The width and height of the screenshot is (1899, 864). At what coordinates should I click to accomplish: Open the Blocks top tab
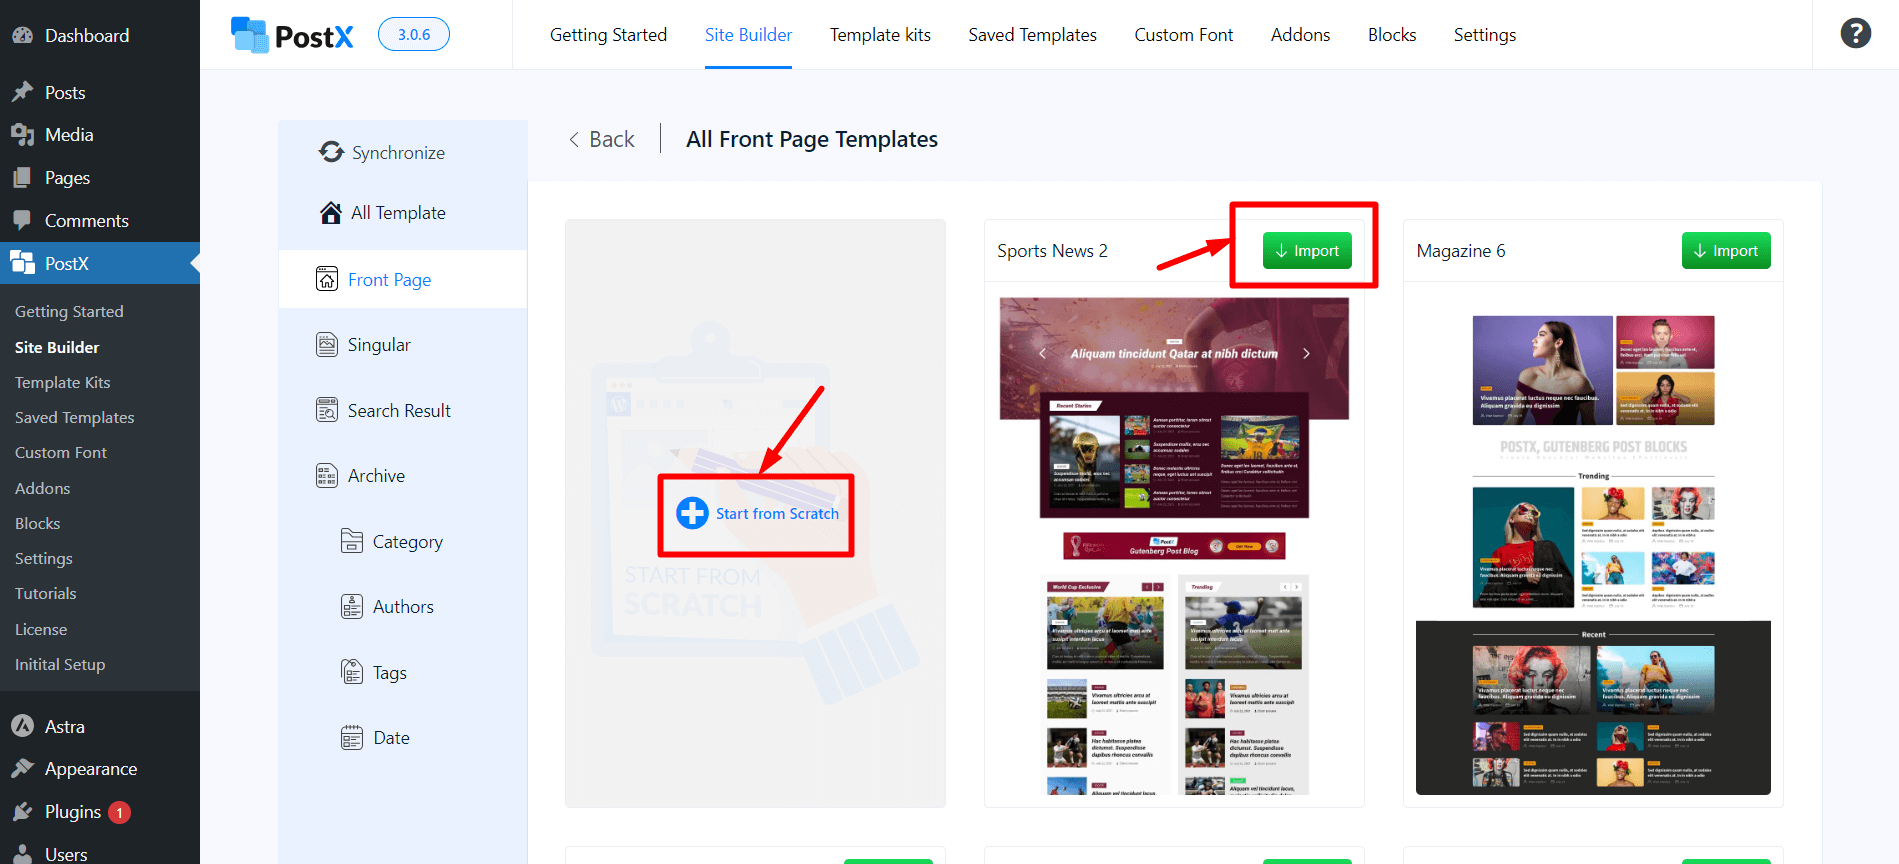pos(1392,35)
